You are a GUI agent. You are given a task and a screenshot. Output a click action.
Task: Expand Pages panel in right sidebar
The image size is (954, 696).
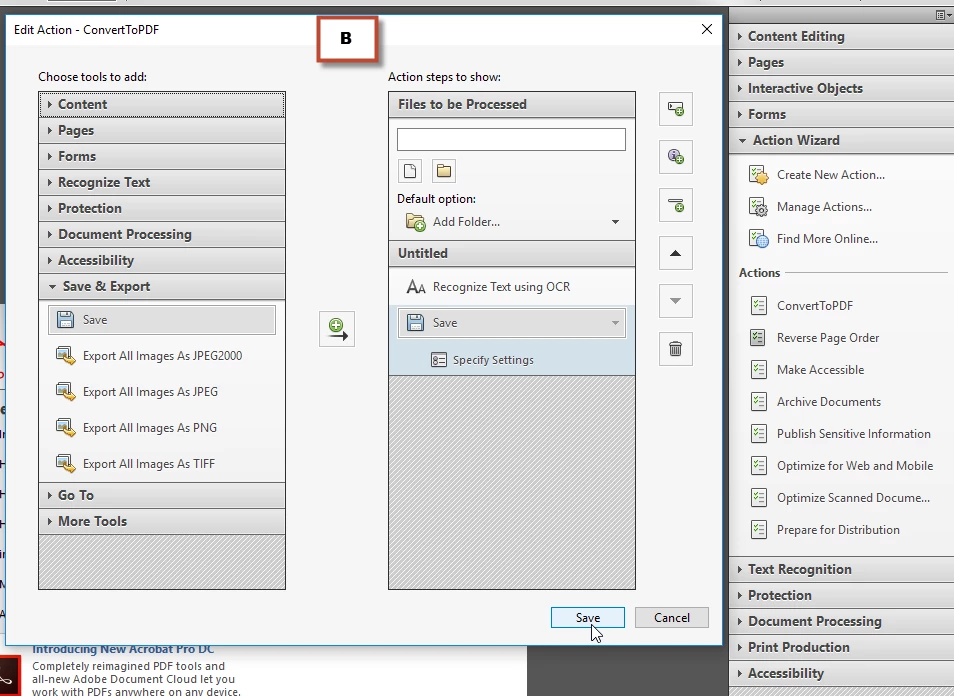(841, 63)
